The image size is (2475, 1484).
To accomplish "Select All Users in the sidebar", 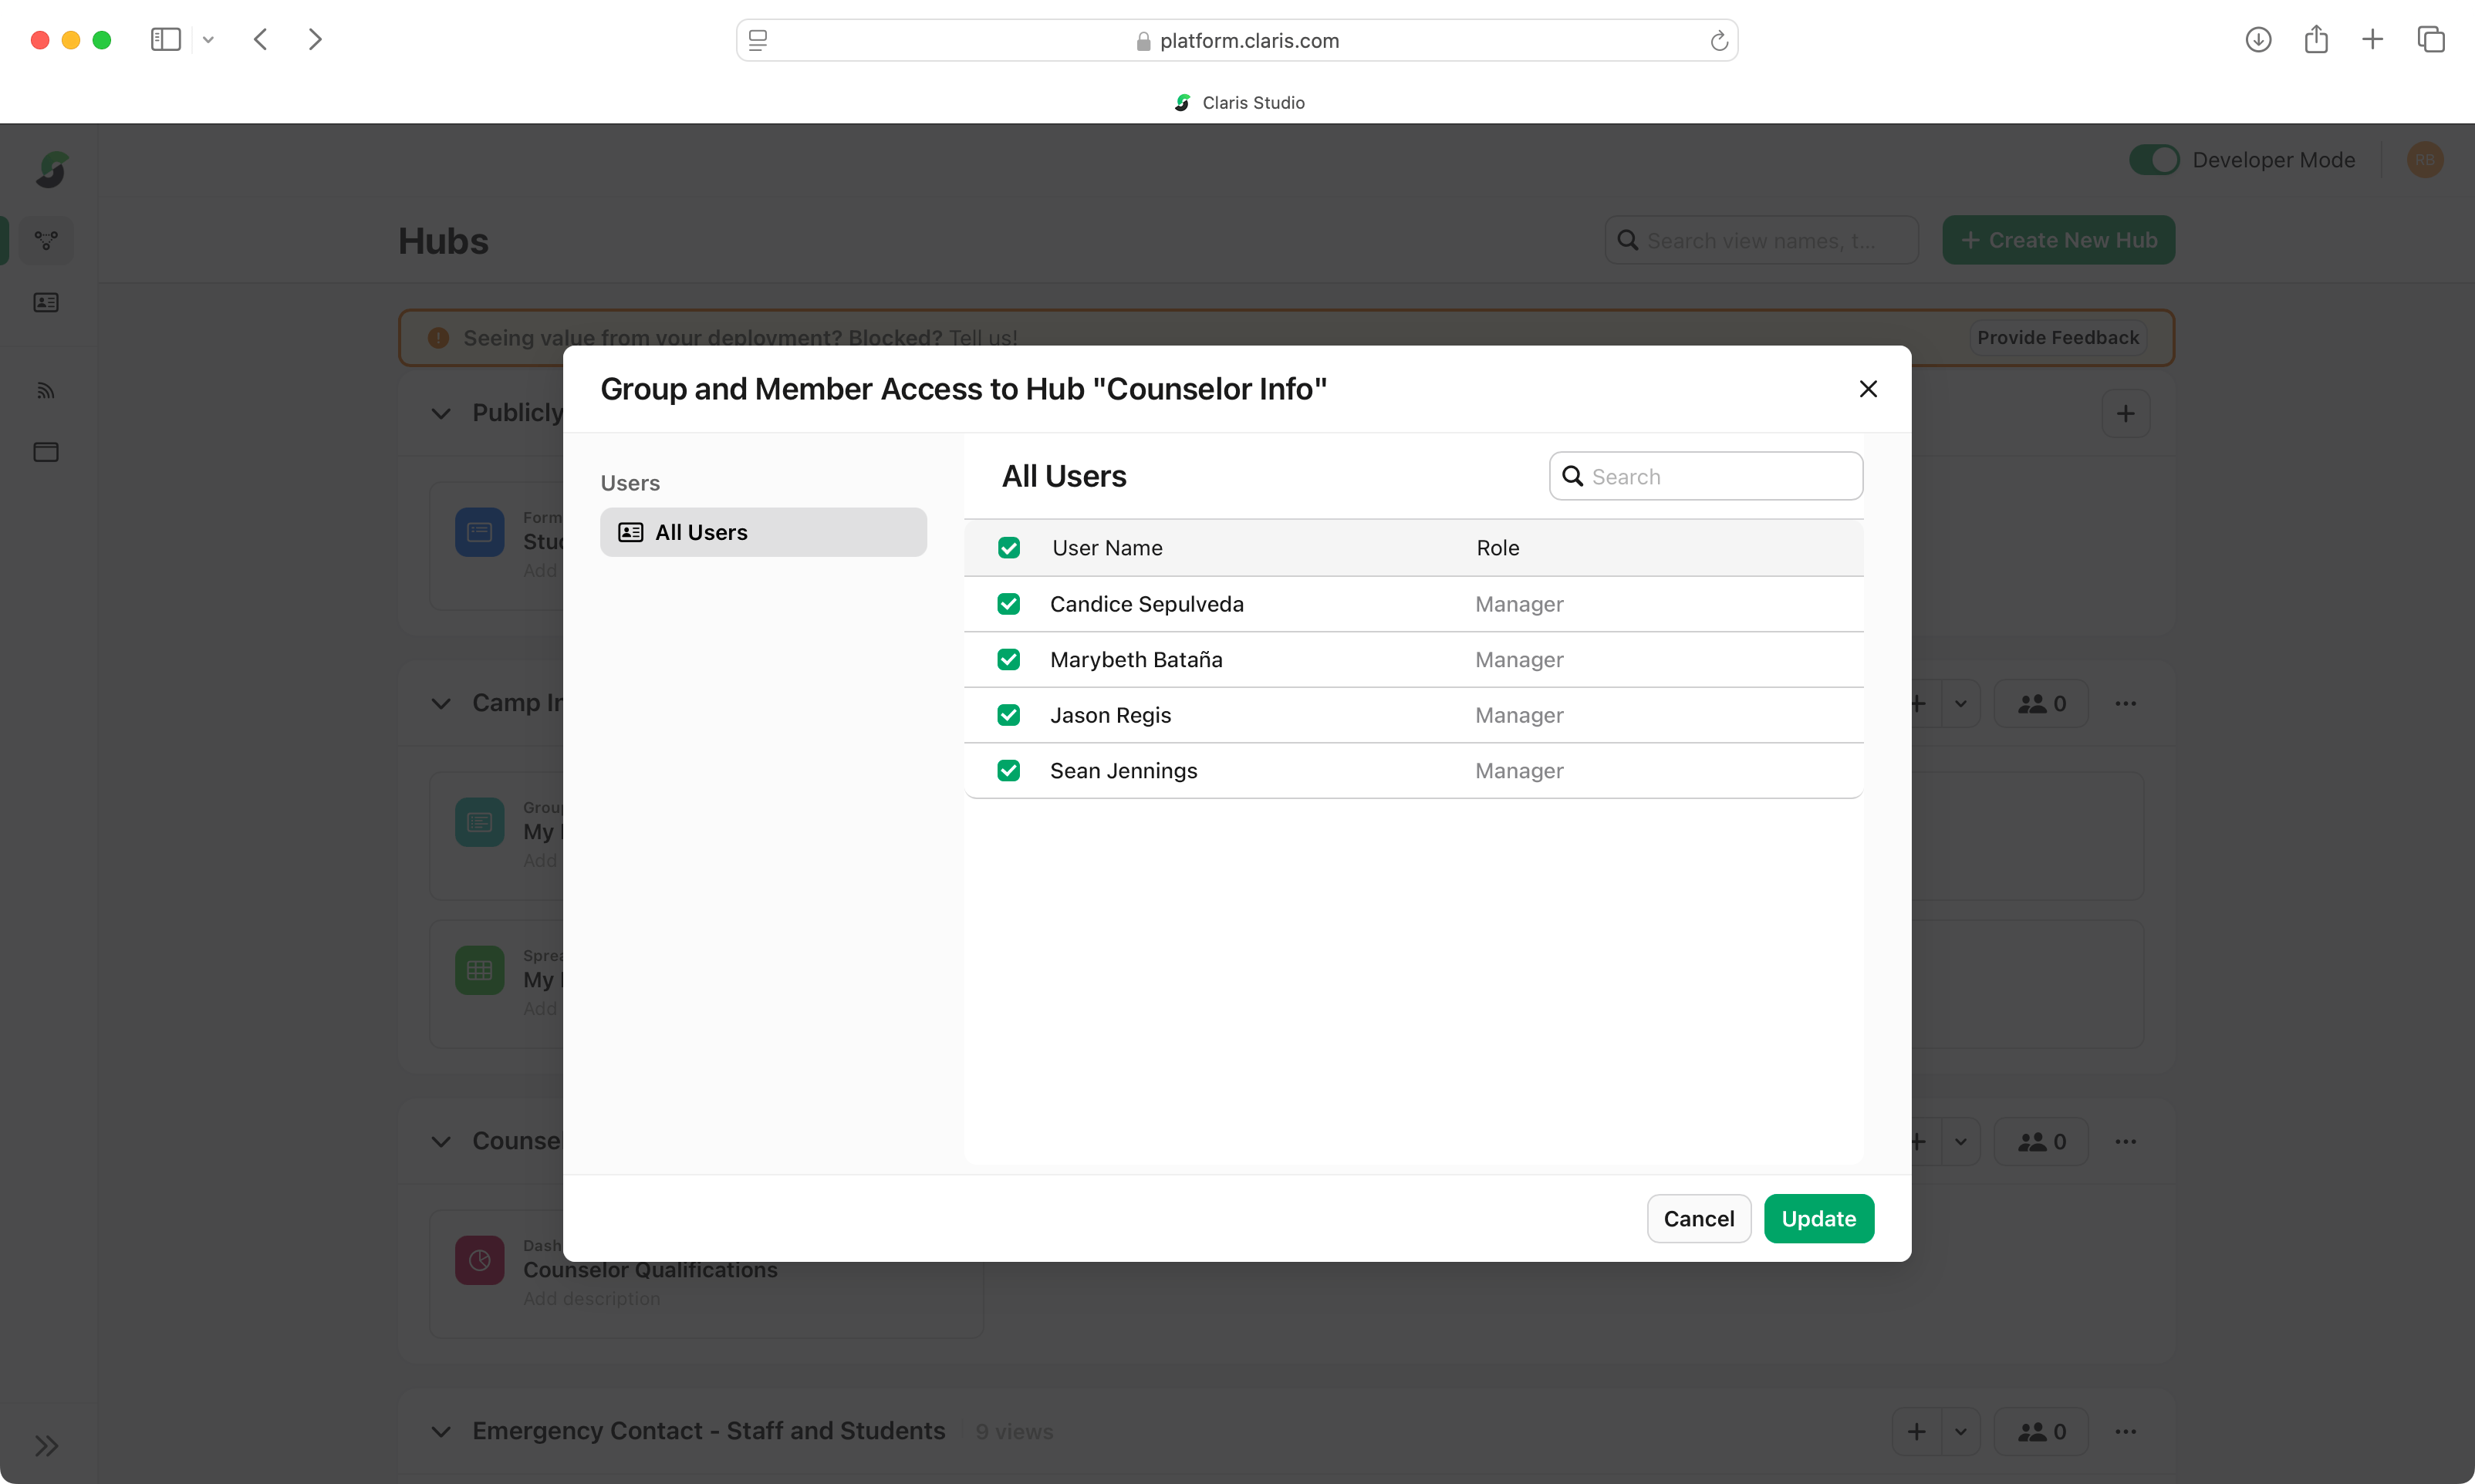I will [x=762, y=532].
